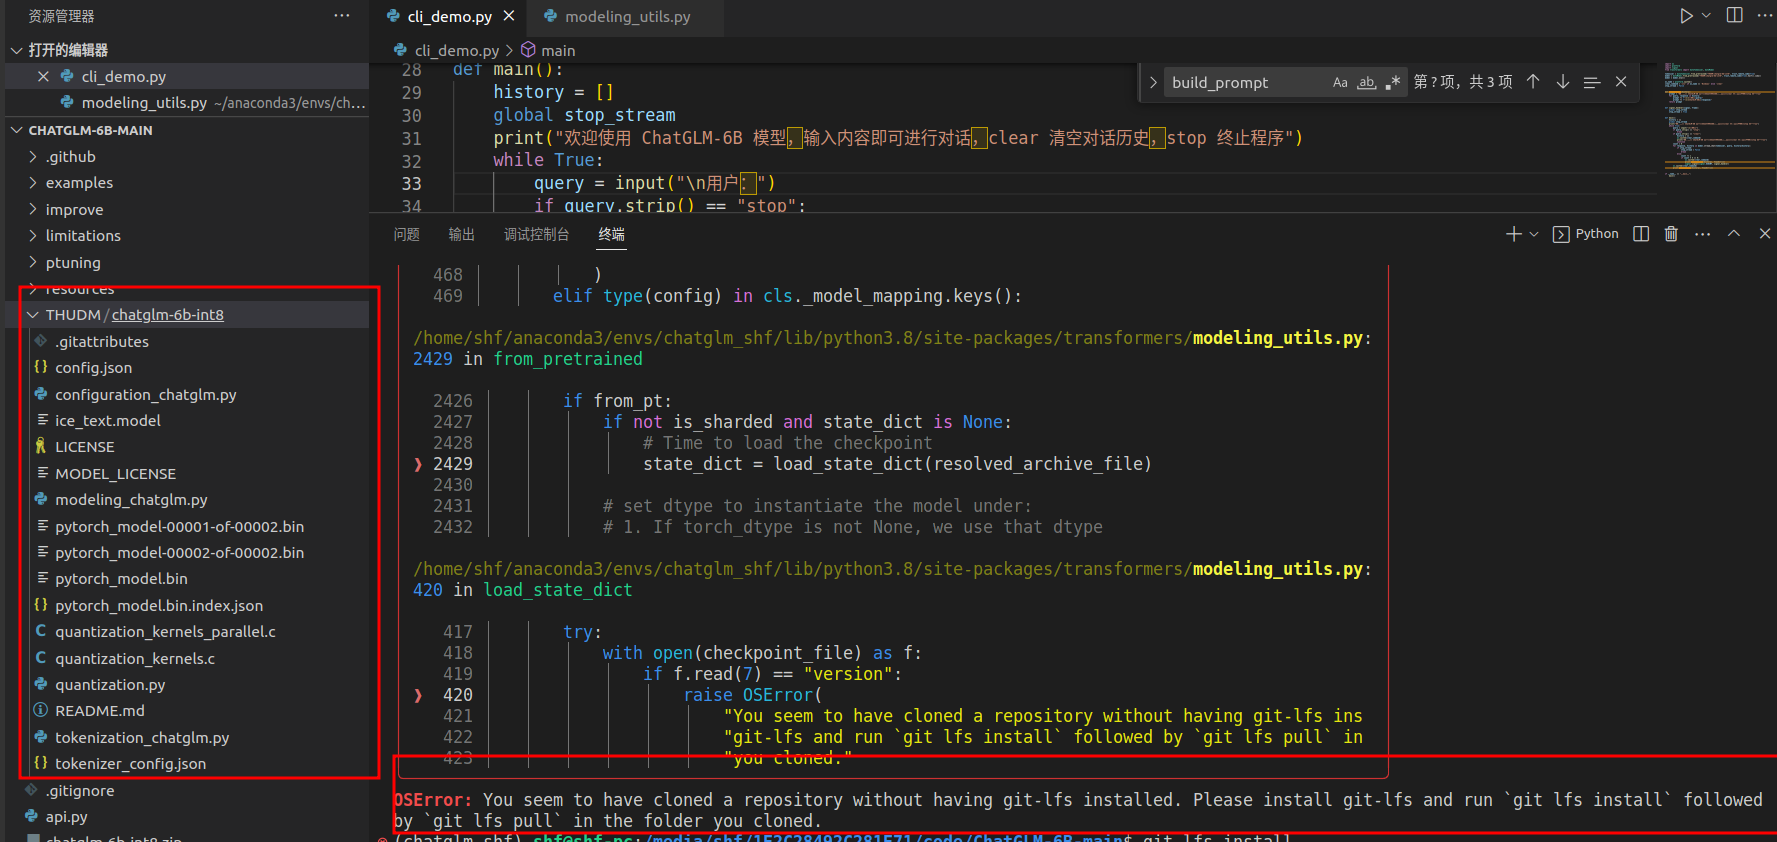Open MODEL_LICENSE file
Image resolution: width=1777 pixels, height=842 pixels.
(x=187, y=474)
